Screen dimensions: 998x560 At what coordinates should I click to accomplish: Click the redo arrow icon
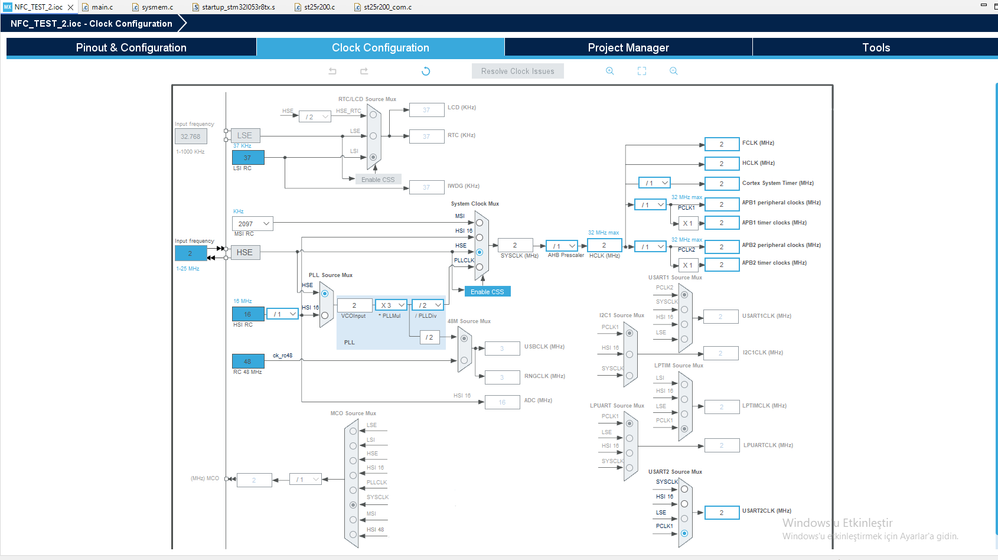pyautogui.click(x=363, y=71)
